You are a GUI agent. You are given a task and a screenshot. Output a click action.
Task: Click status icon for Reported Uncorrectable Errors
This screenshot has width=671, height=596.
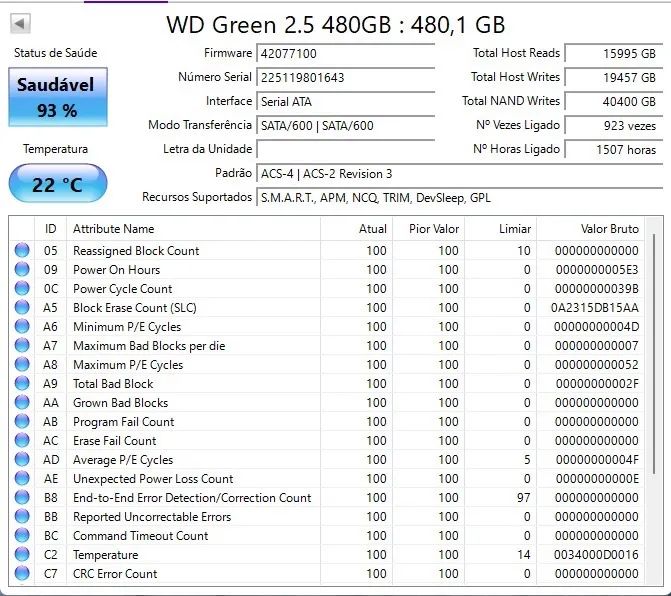(22, 516)
